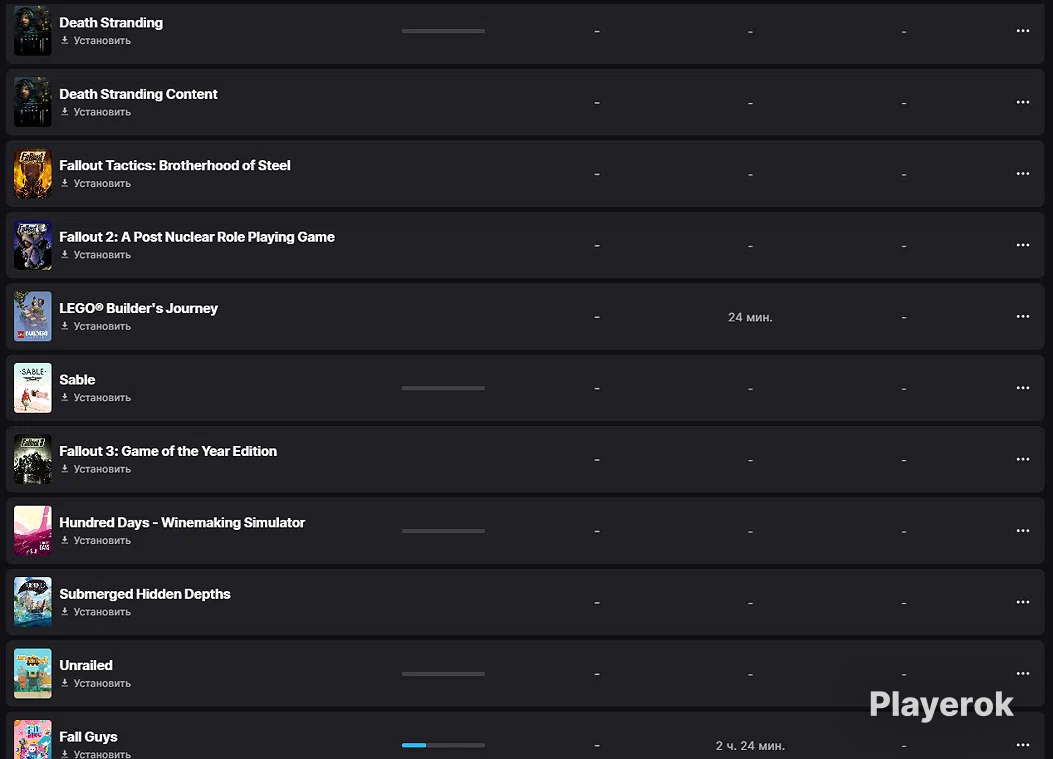Open the Fallout Tactics cover thumbnail

pos(33,174)
